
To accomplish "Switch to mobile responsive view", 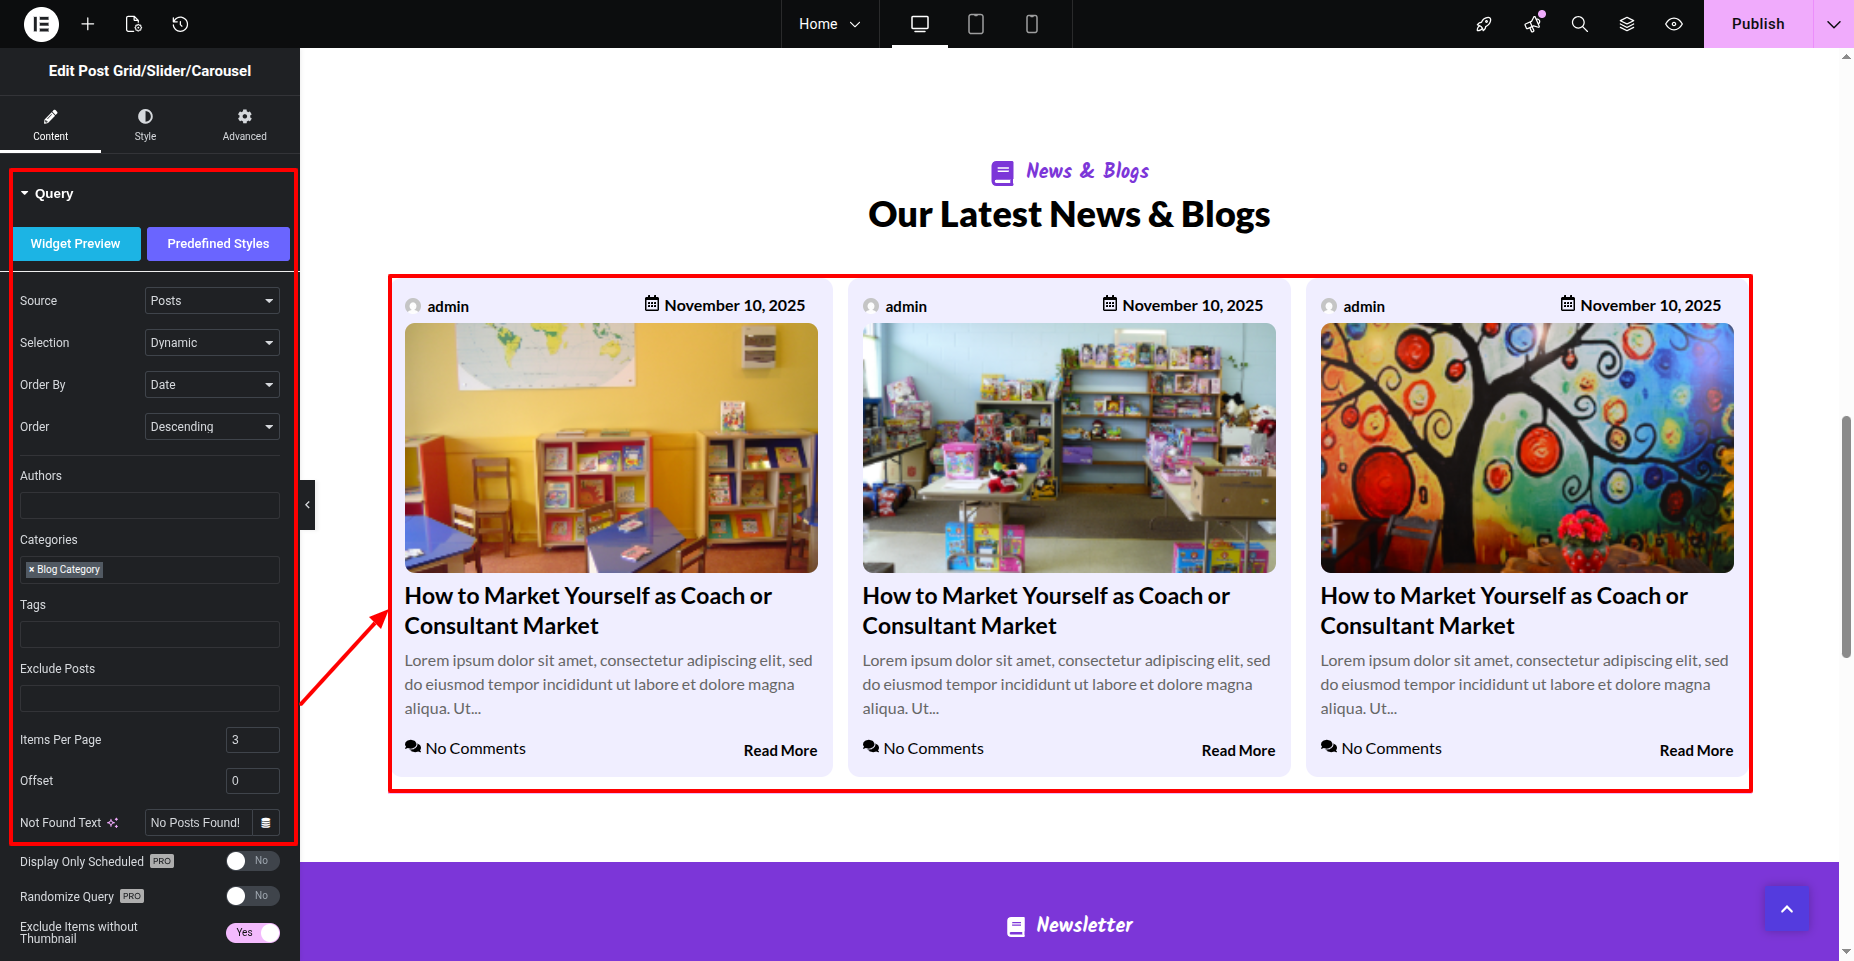I will [x=1031, y=24].
